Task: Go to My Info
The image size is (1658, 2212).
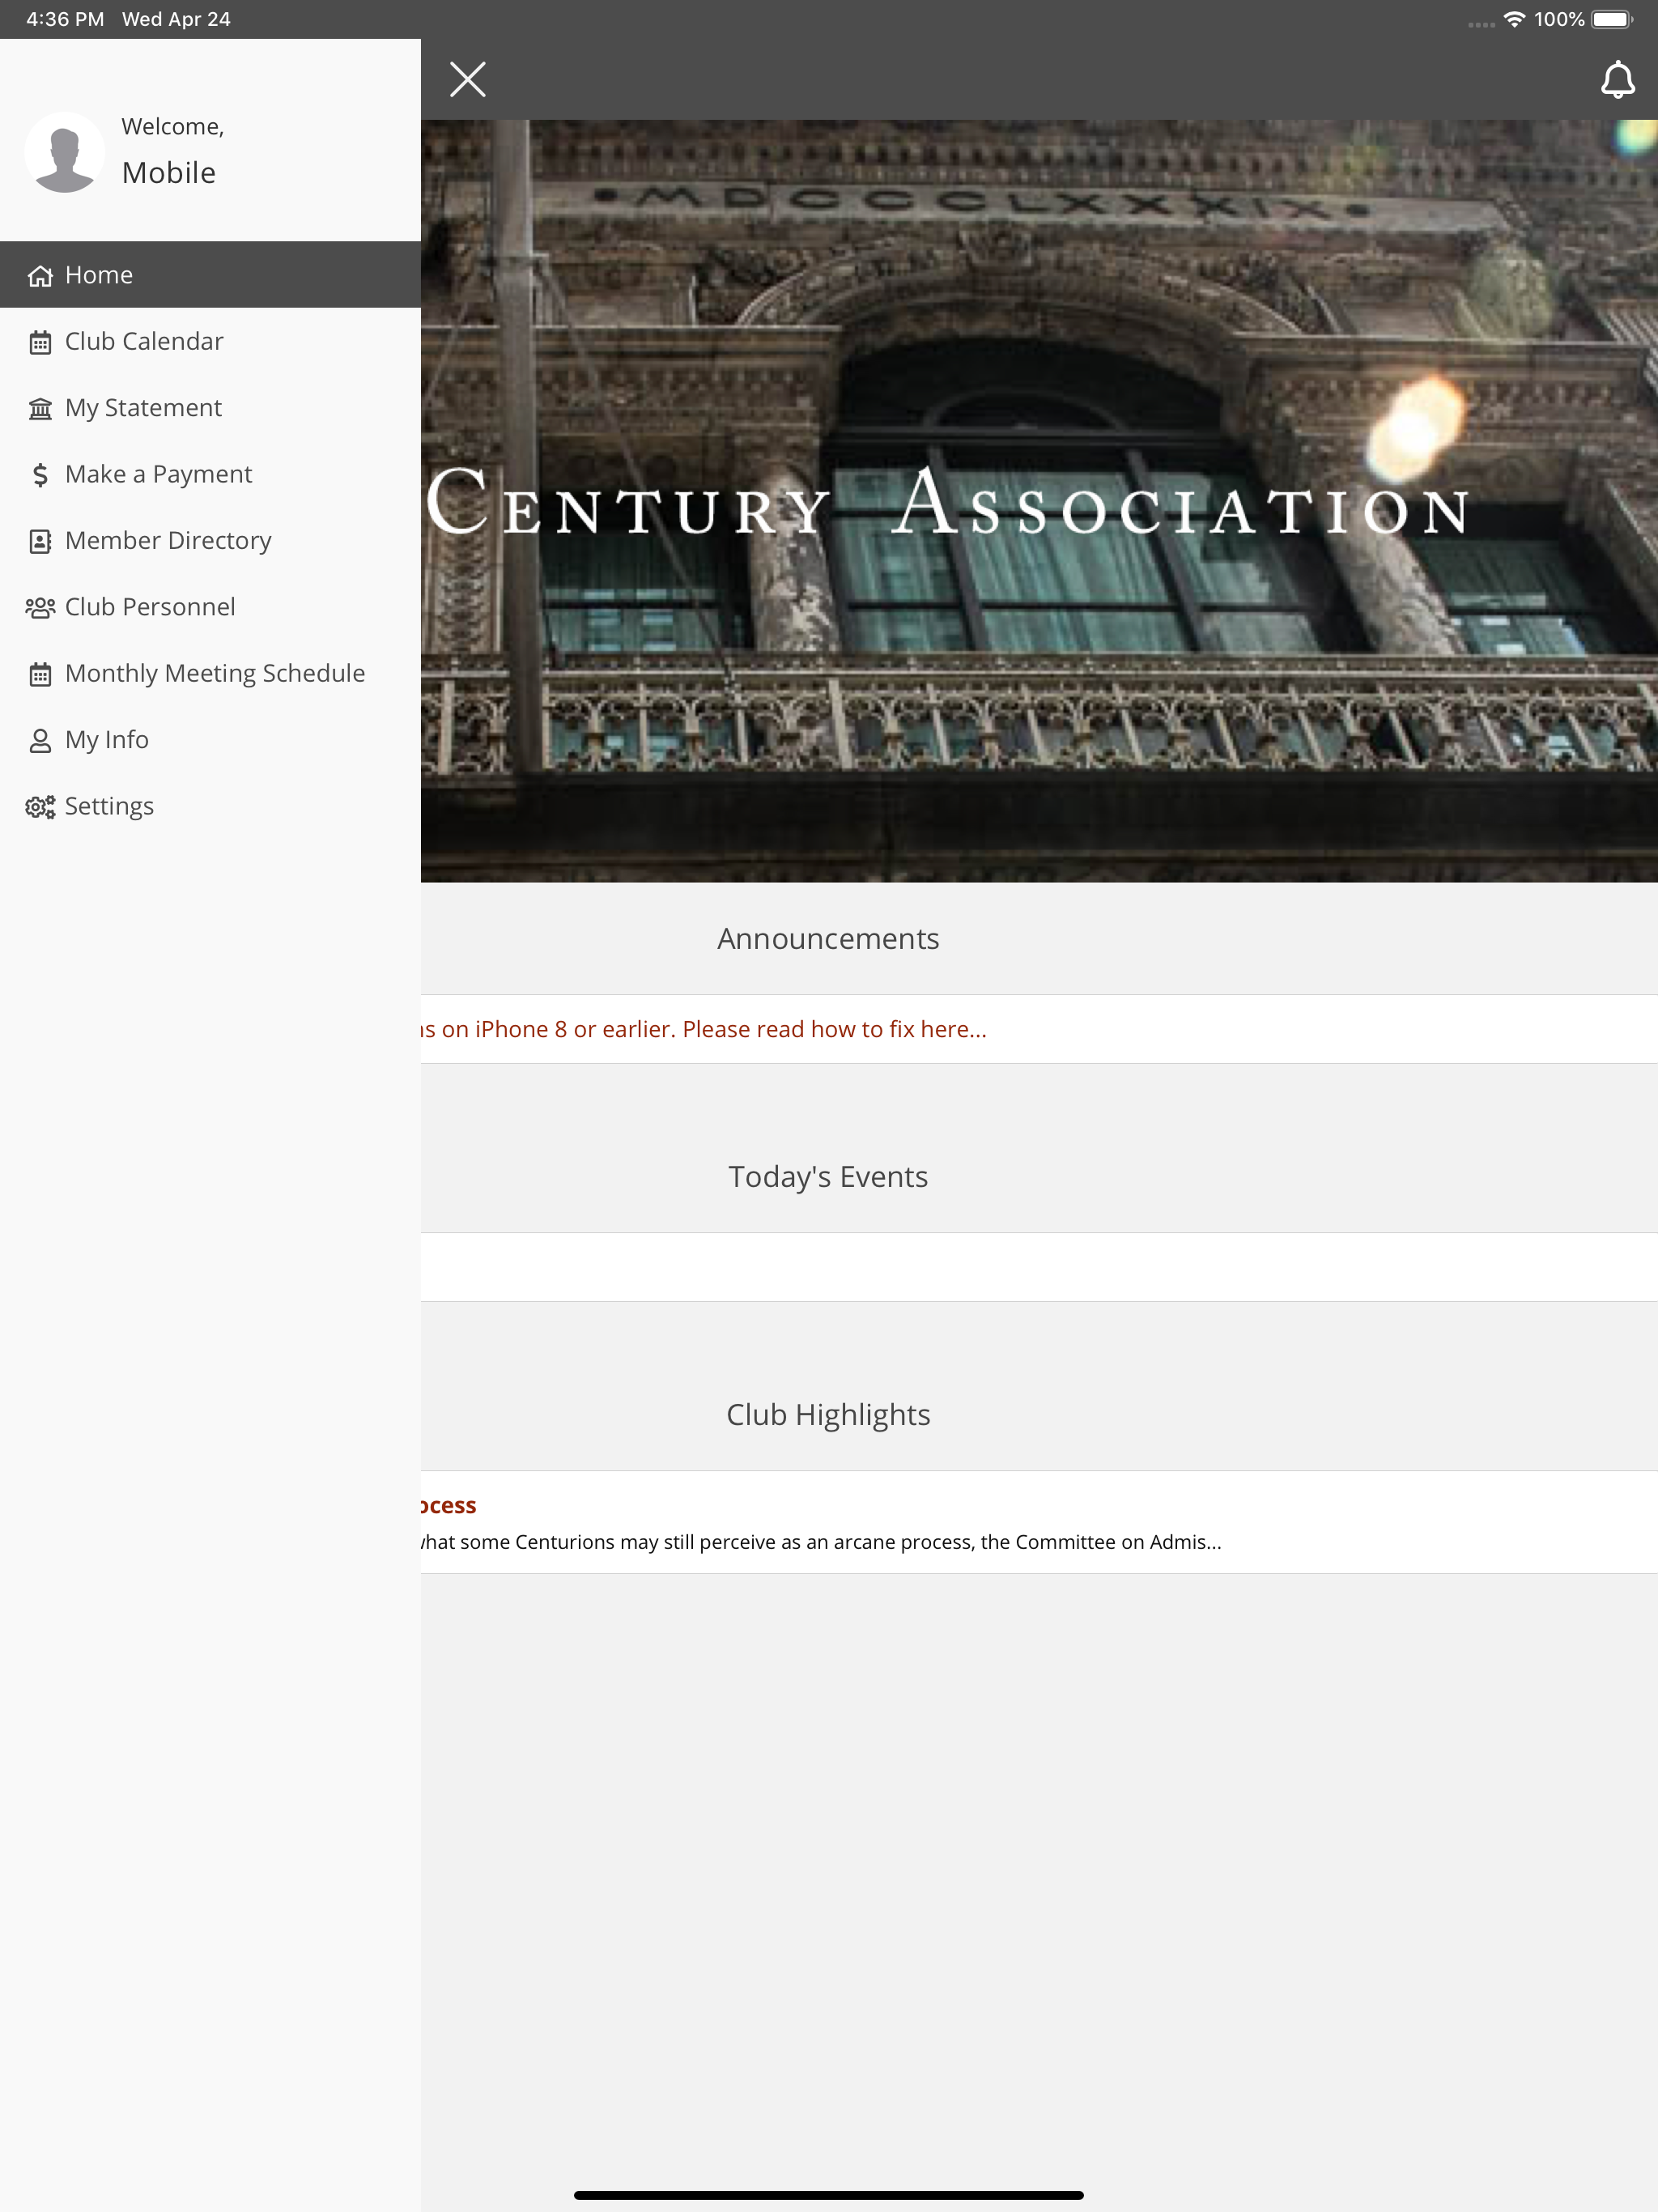Action: [x=210, y=739]
